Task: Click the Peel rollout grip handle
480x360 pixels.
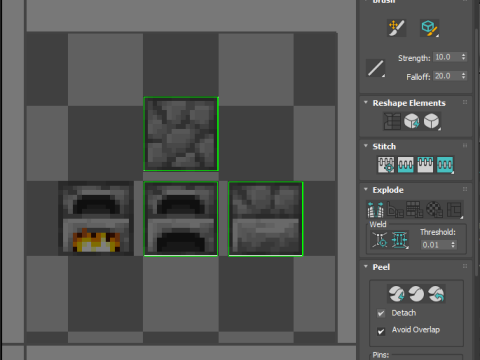Action: (465, 266)
